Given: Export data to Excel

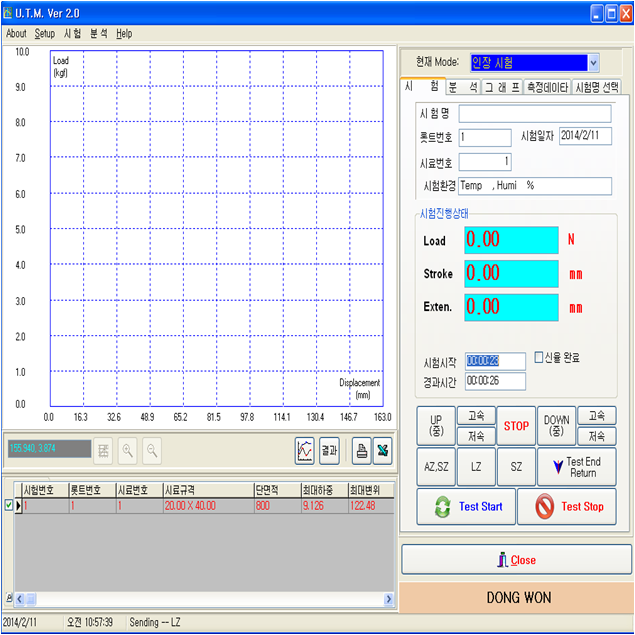Looking at the screenshot, I should click(x=382, y=450).
